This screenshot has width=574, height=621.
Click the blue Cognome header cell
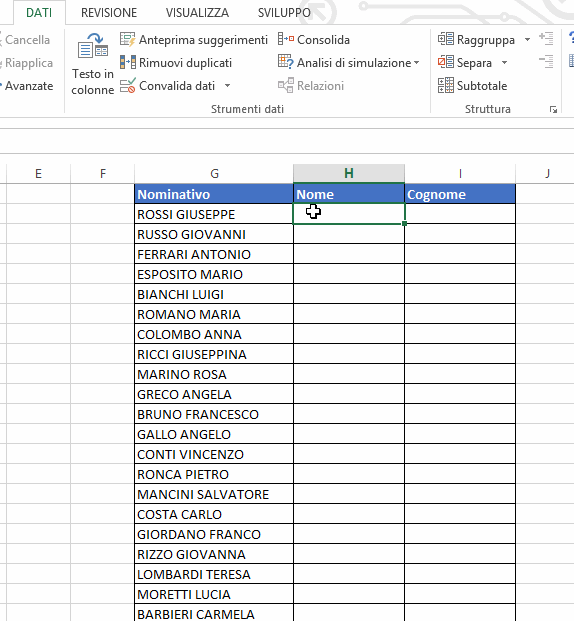[460, 194]
